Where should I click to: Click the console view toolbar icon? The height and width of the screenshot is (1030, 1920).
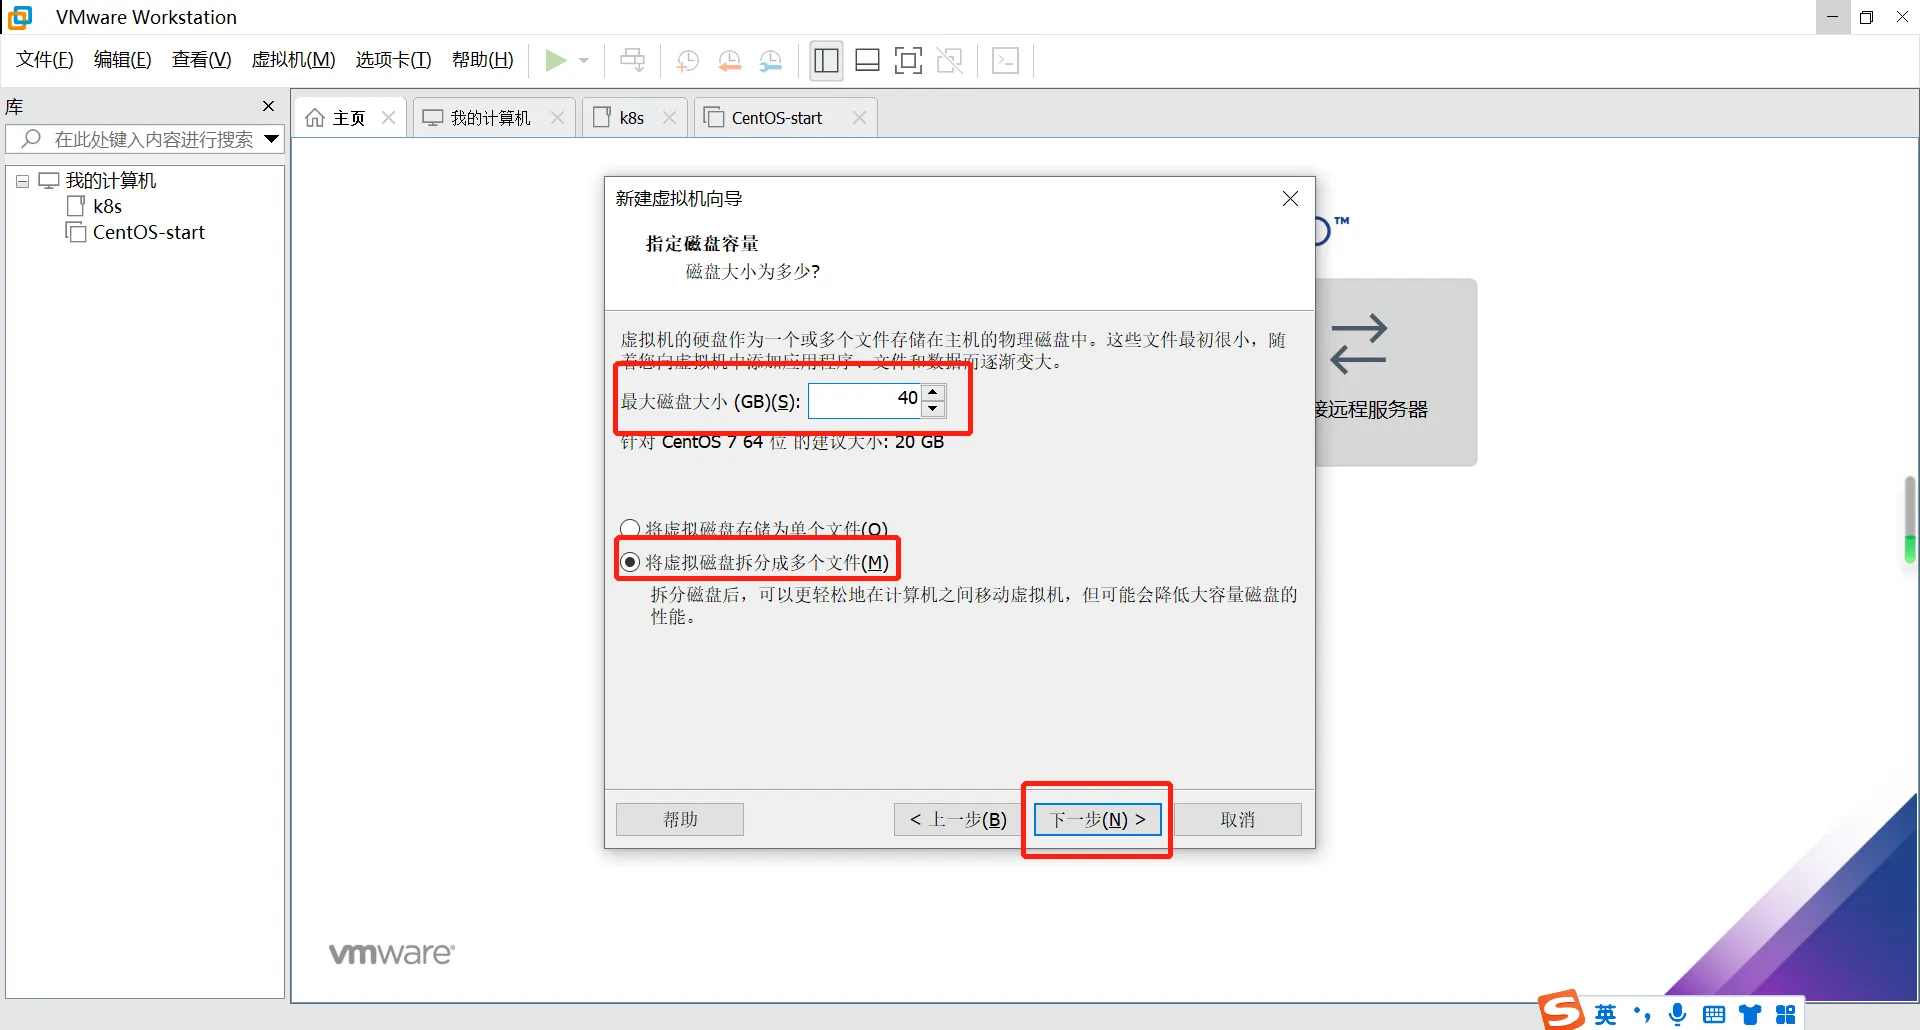tap(1005, 61)
